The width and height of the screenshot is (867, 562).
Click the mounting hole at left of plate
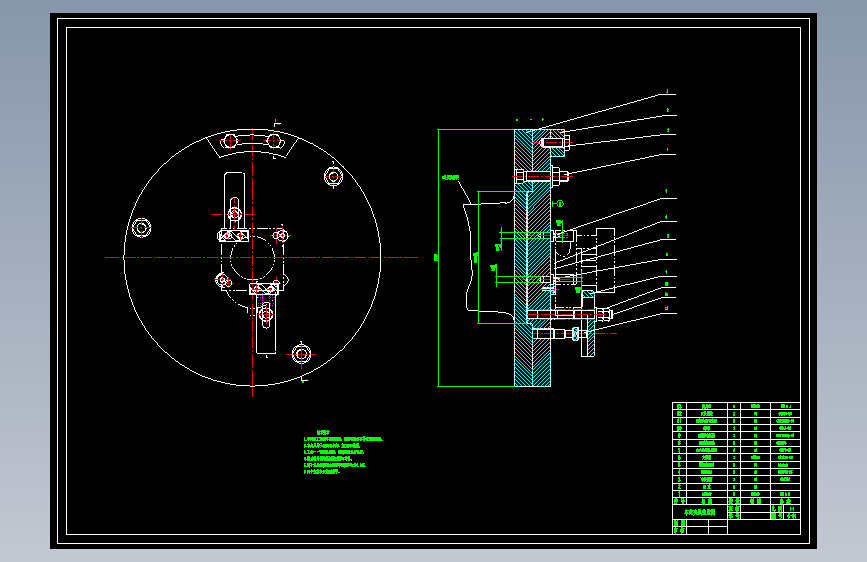tap(142, 227)
